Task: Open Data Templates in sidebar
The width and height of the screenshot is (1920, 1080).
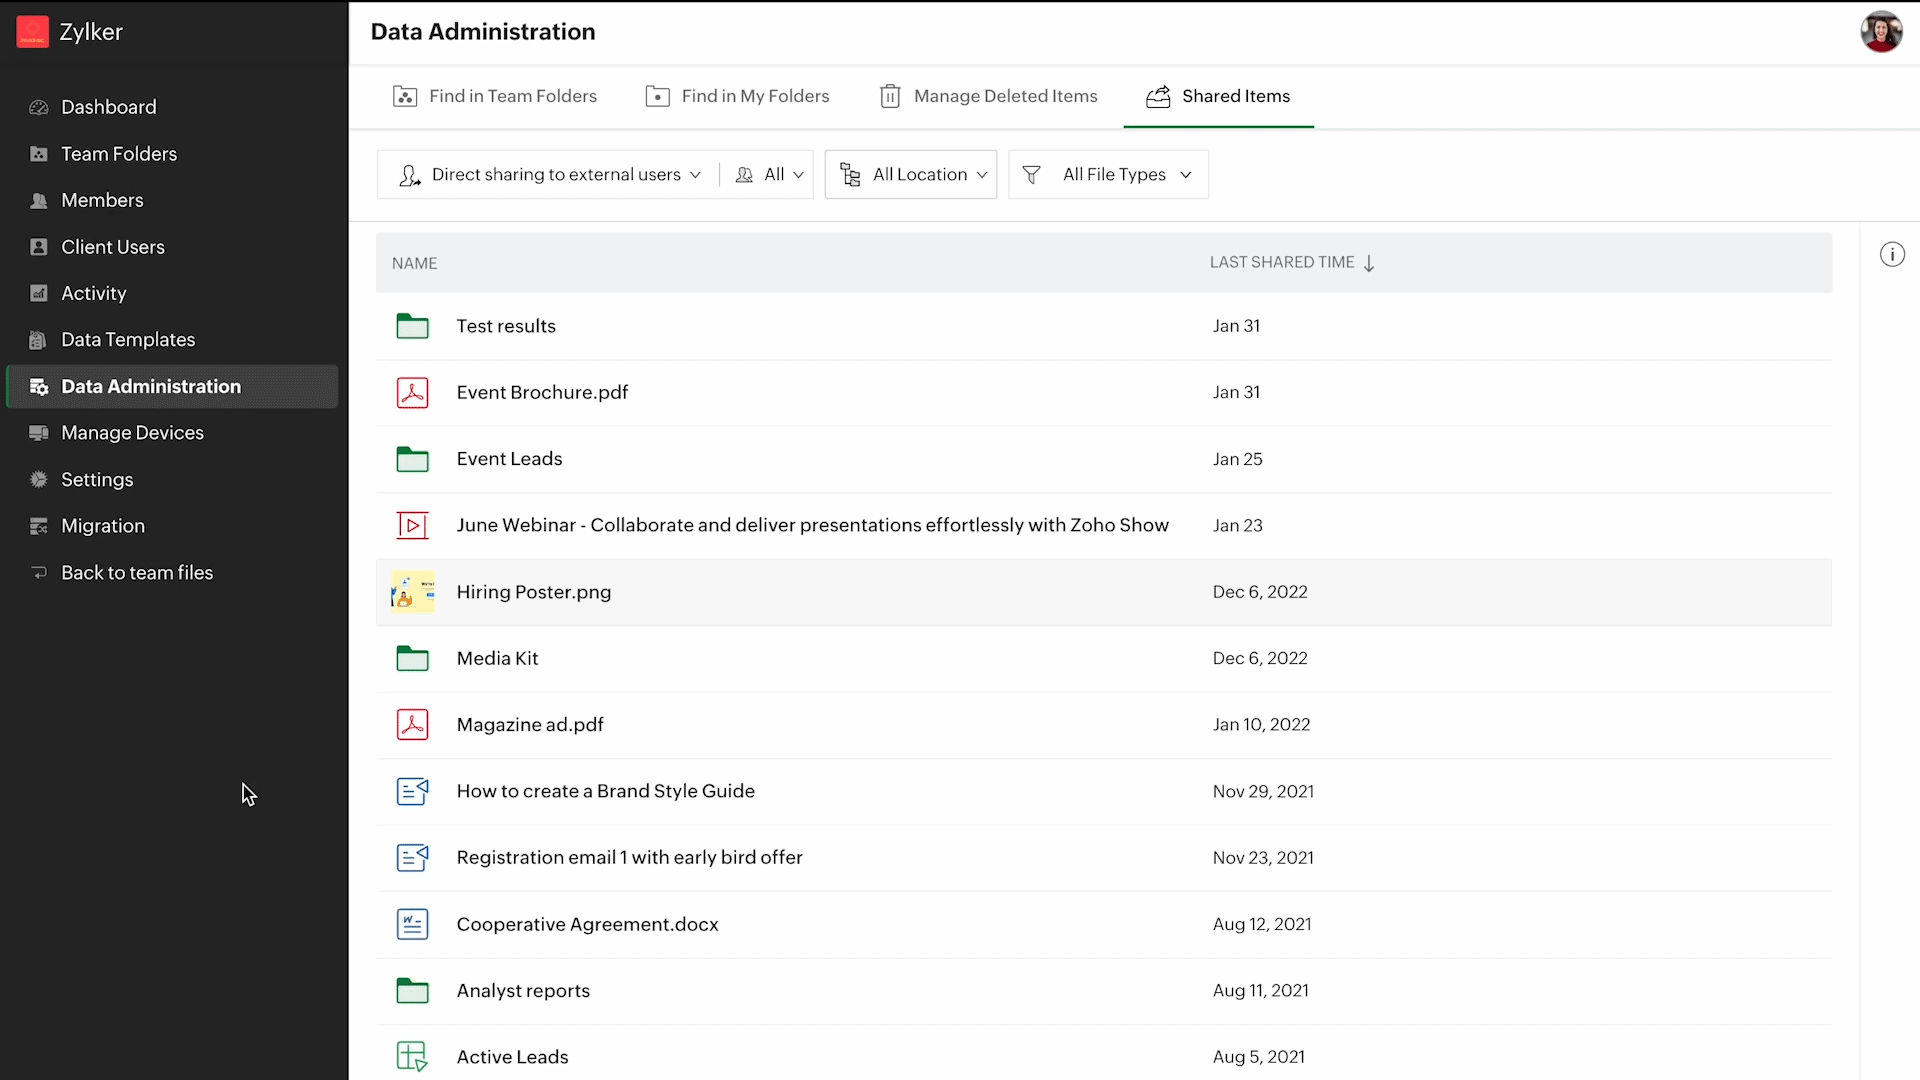Action: coord(128,340)
